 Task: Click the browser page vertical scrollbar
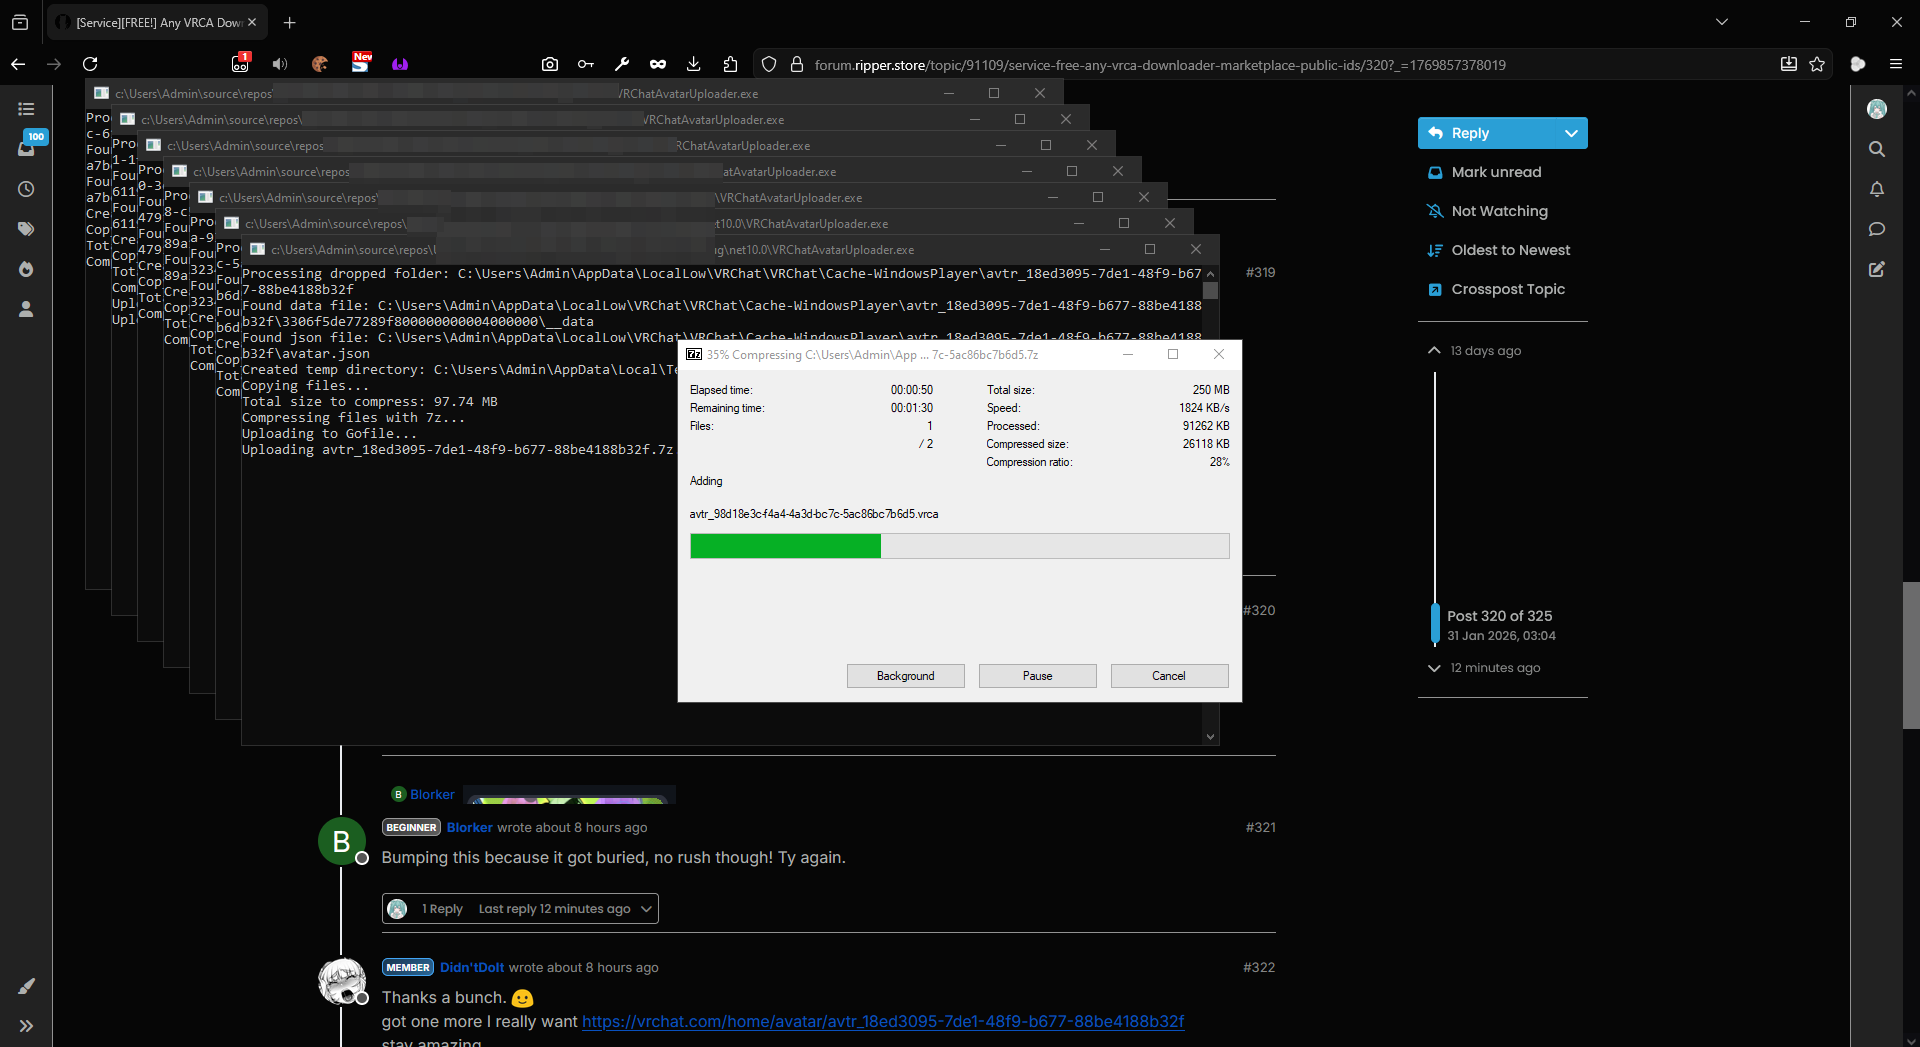pos(1911,655)
